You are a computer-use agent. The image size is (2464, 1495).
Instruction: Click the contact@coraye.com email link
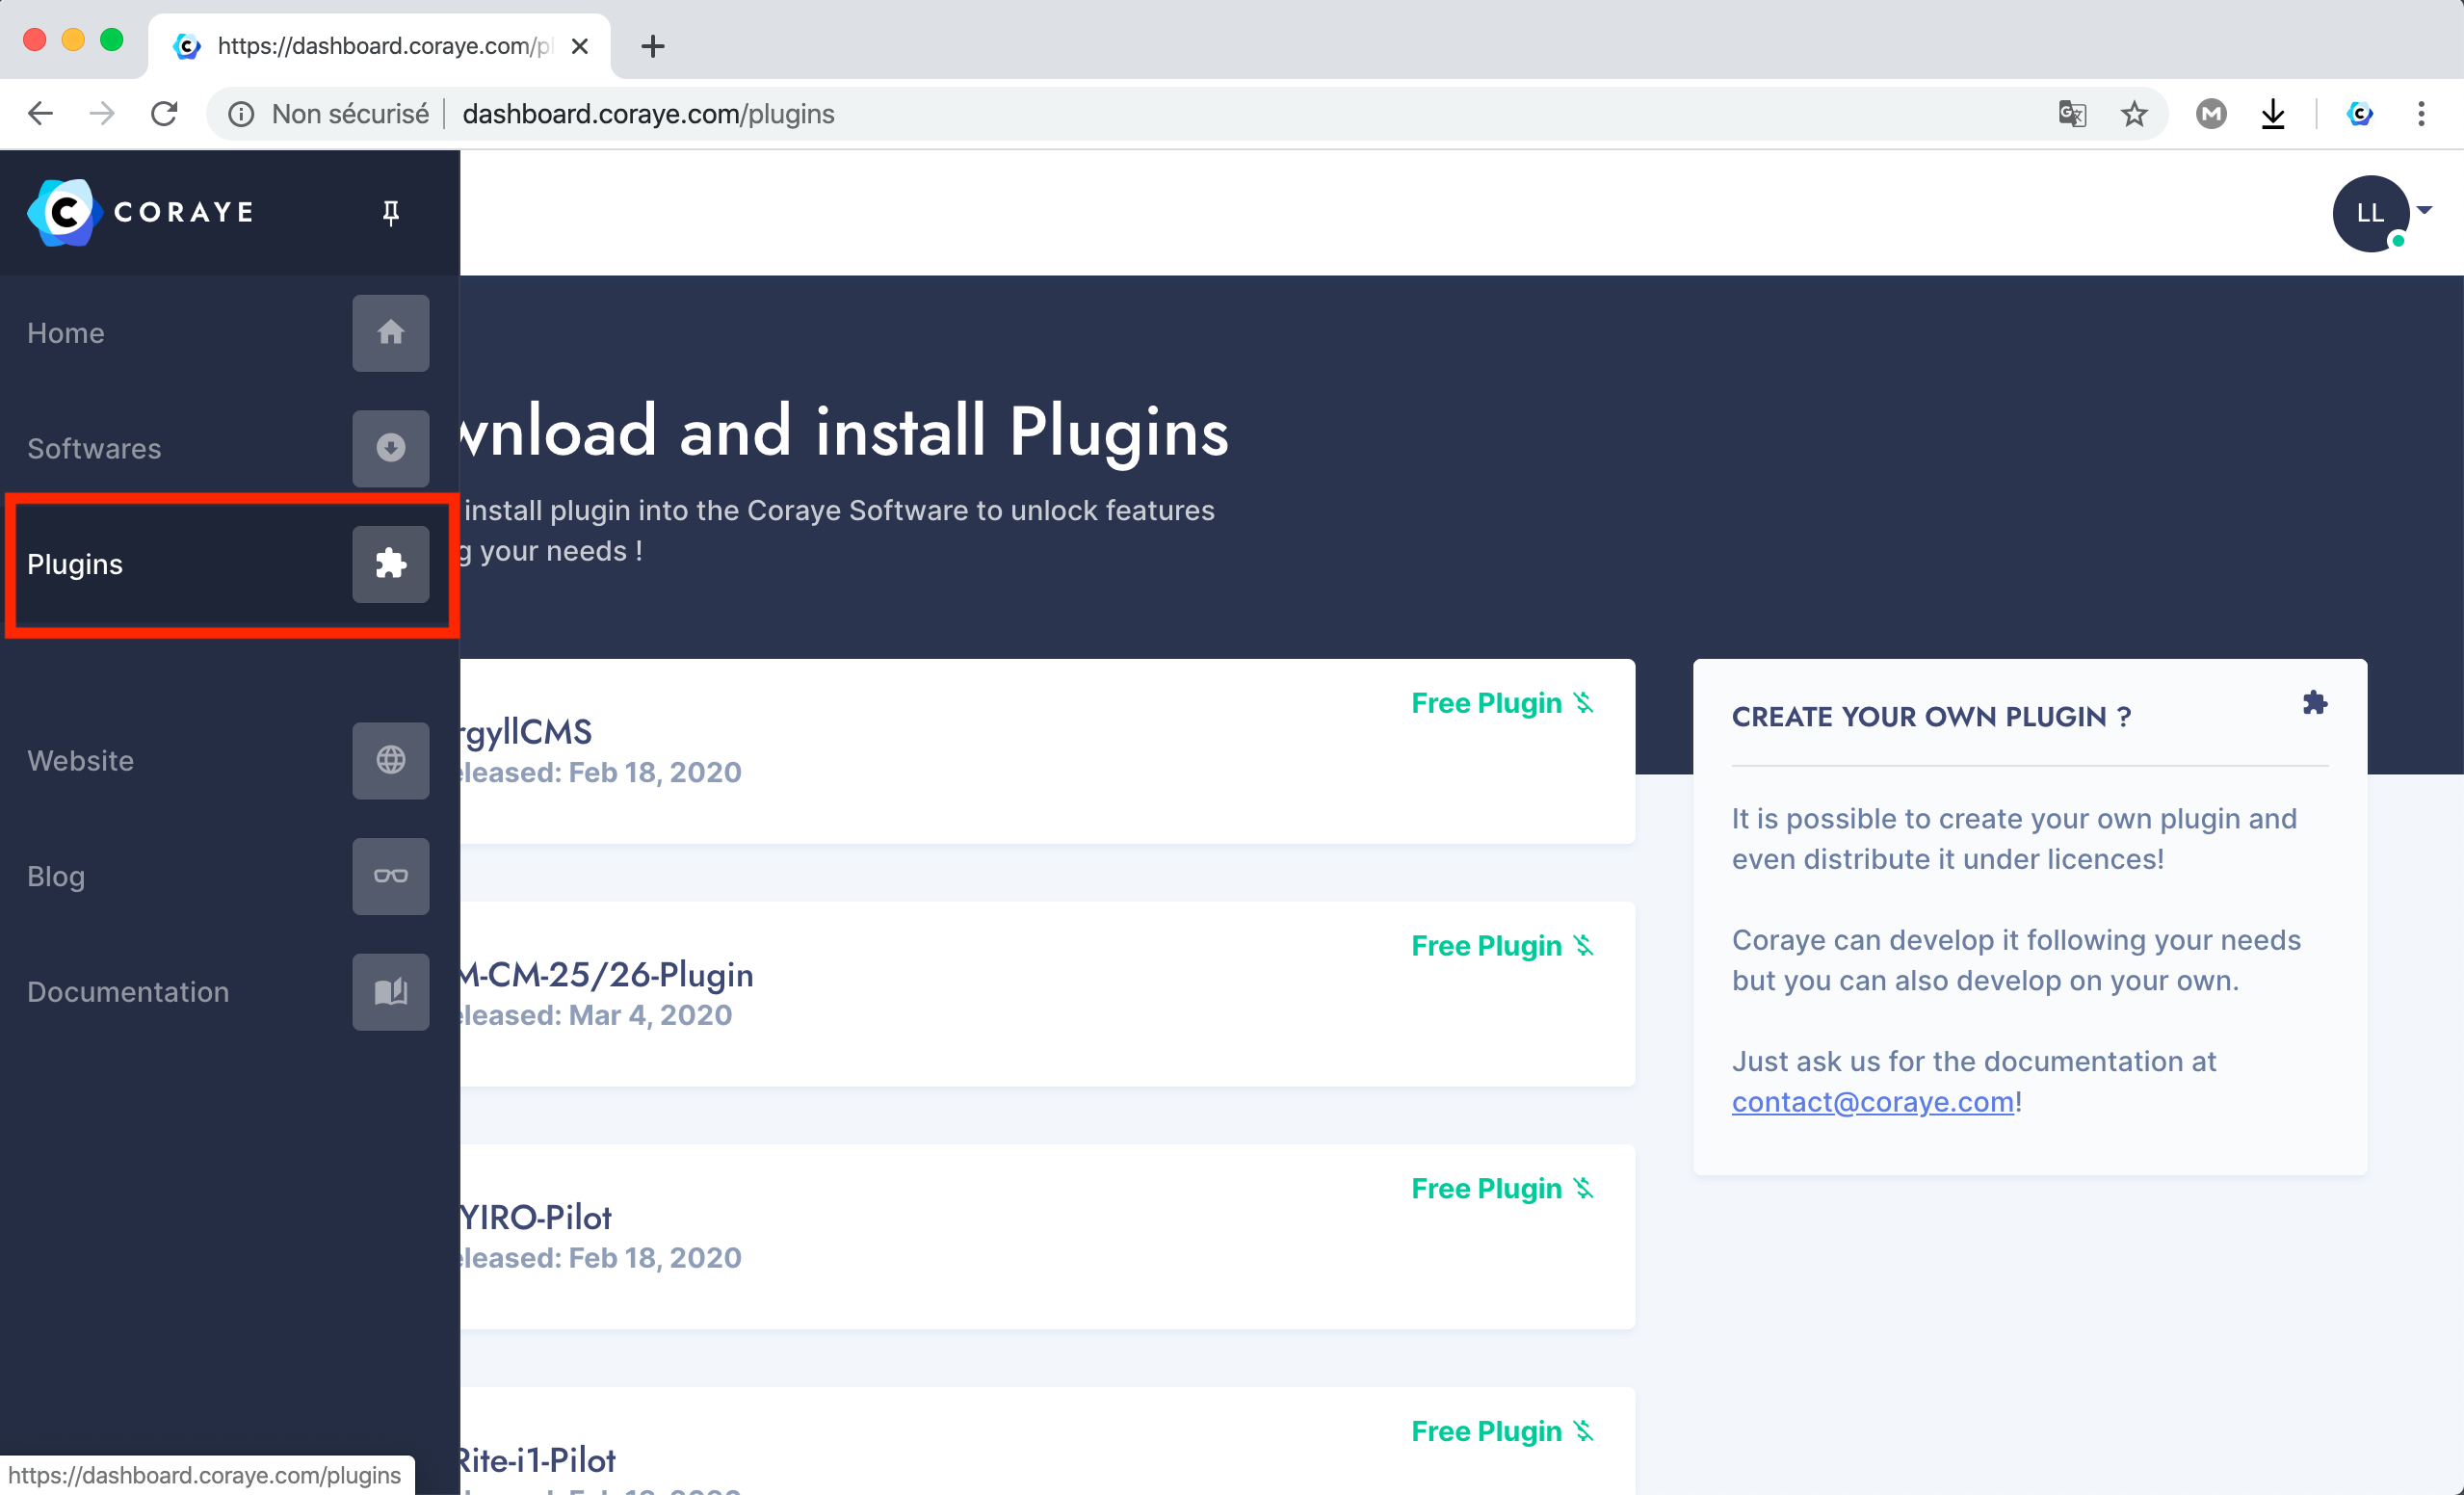[1872, 1101]
